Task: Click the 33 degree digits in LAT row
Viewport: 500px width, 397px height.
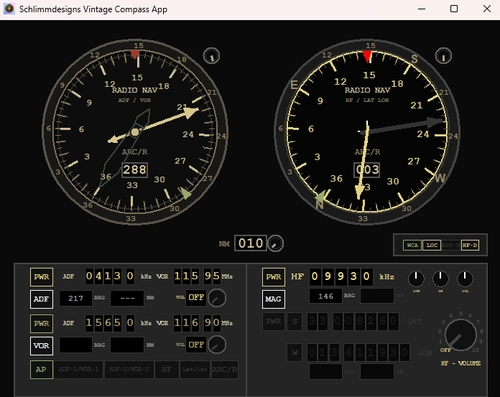Action: [317, 322]
